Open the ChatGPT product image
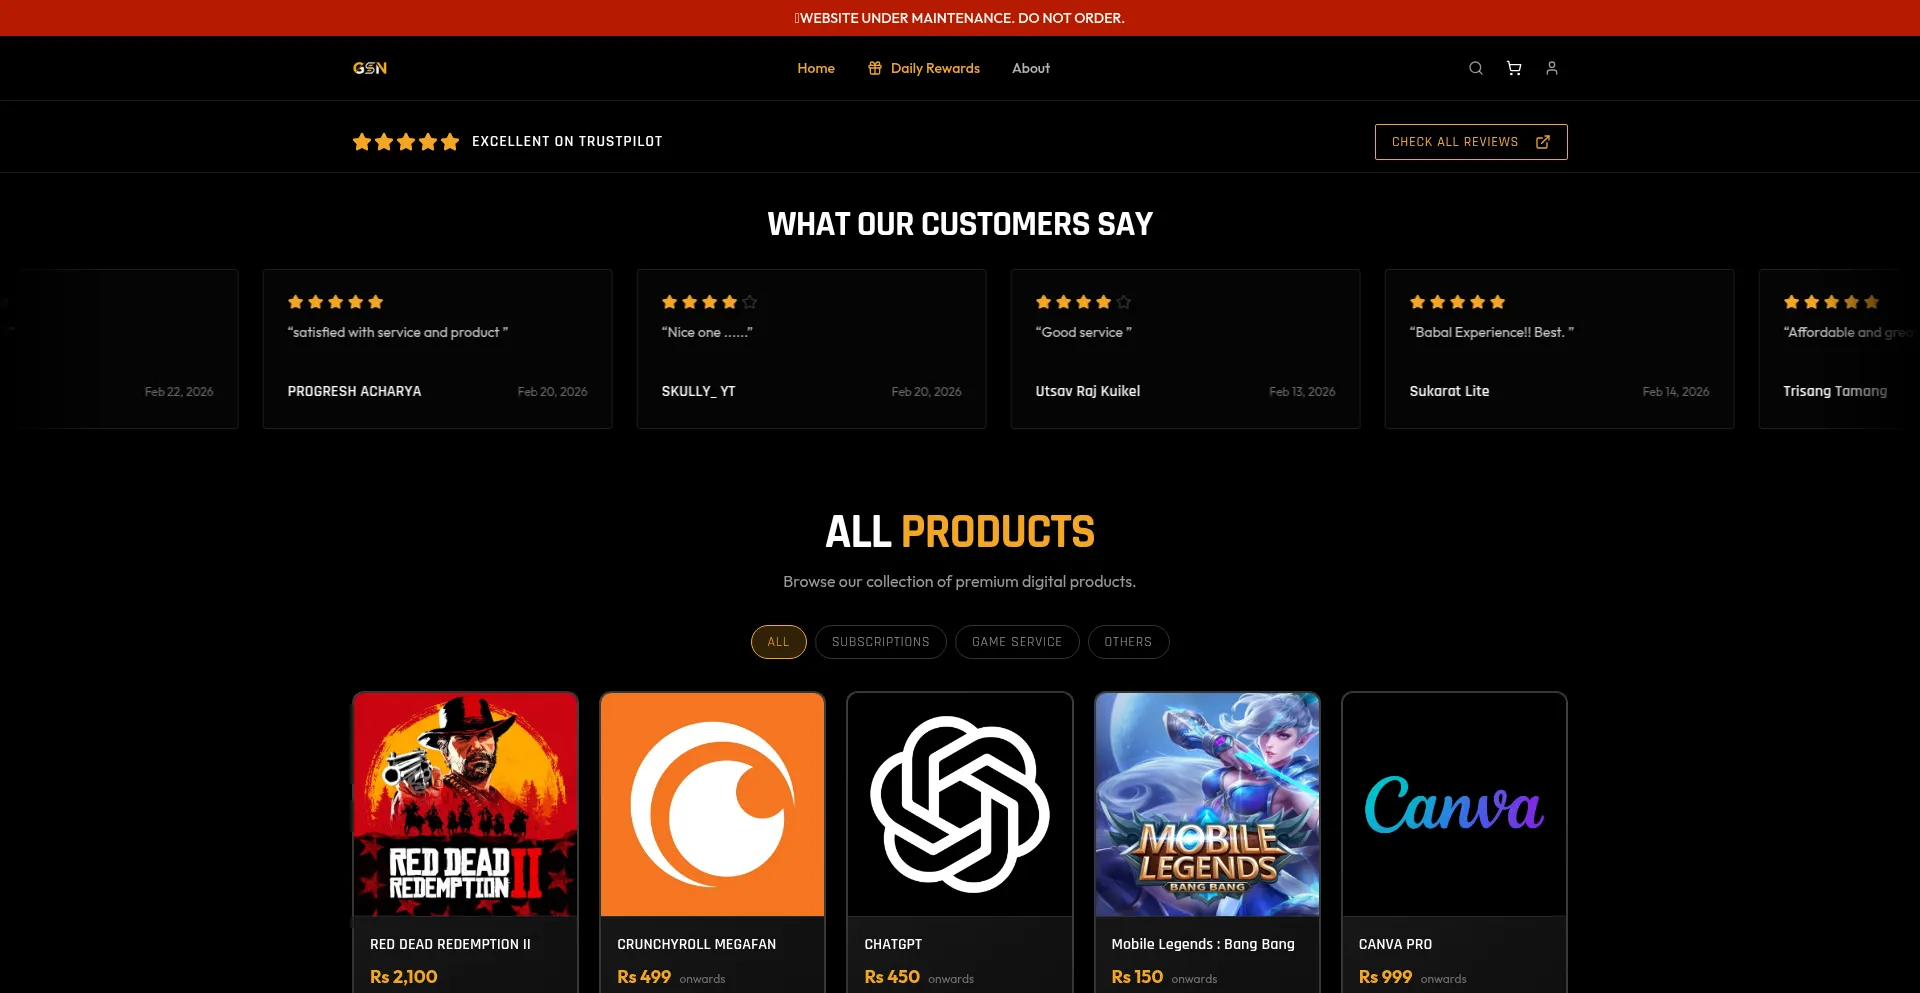The image size is (1920, 993). pos(960,804)
